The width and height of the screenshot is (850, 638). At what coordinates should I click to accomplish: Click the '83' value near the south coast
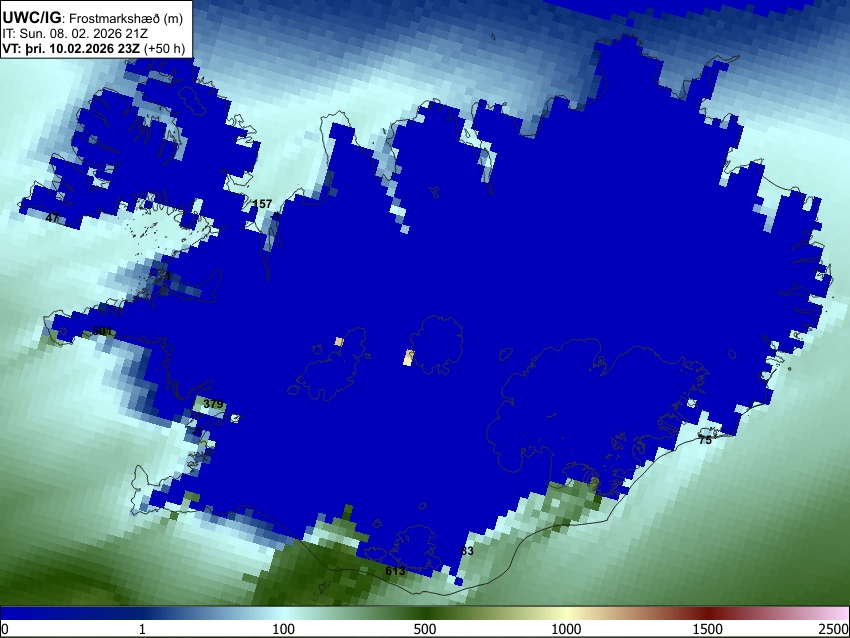coord(467,551)
